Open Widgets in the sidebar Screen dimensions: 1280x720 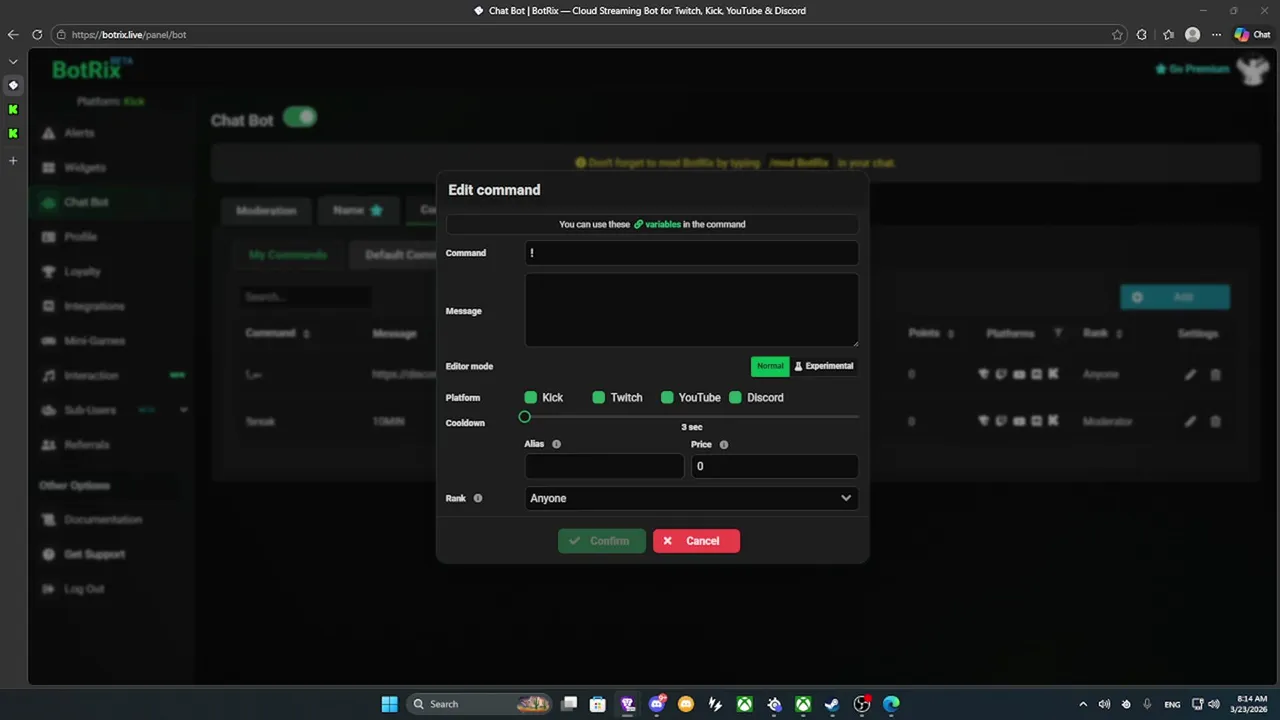pos(84,168)
